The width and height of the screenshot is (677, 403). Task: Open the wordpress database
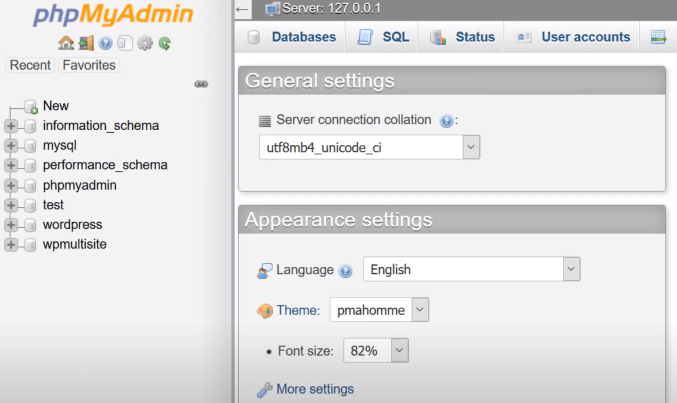tap(73, 225)
